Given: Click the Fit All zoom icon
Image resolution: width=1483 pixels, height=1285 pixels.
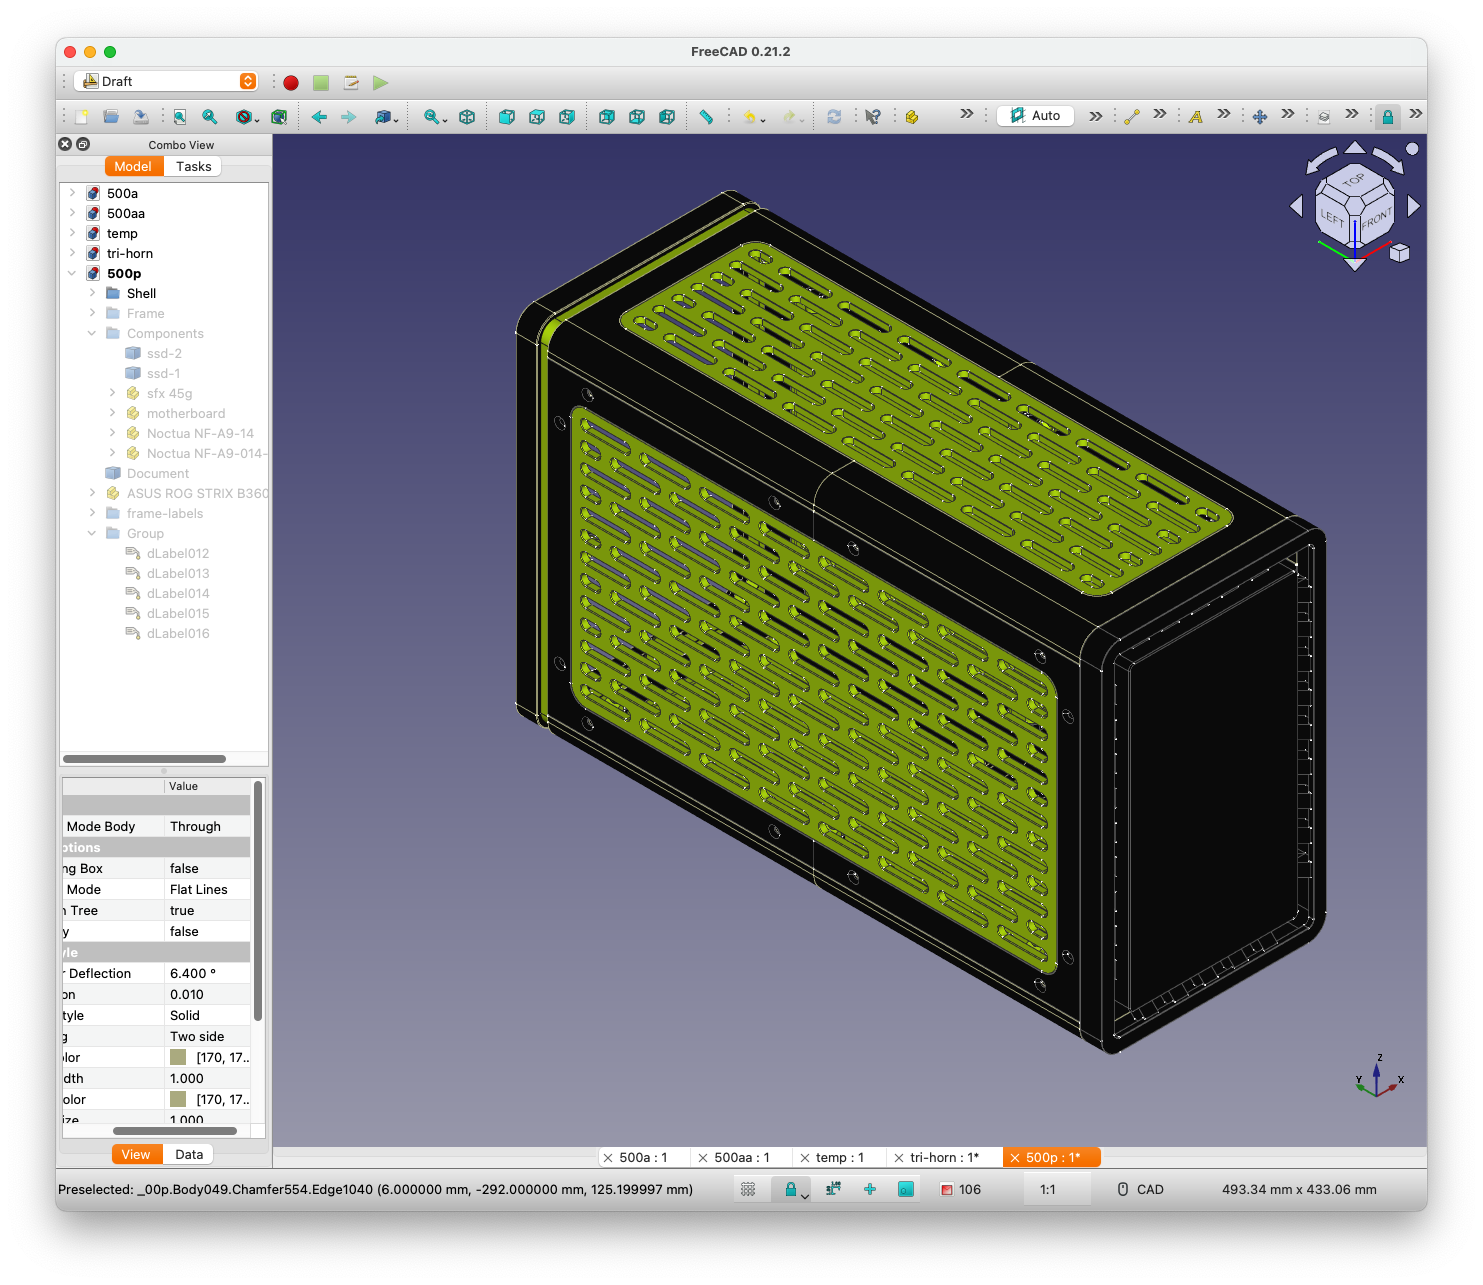Looking at the screenshot, I should point(180,117).
